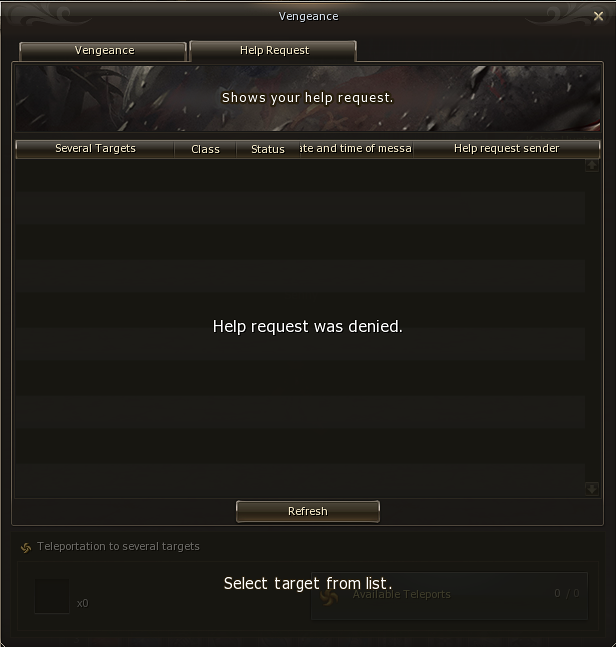Sort by the Class column header

click(205, 149)
